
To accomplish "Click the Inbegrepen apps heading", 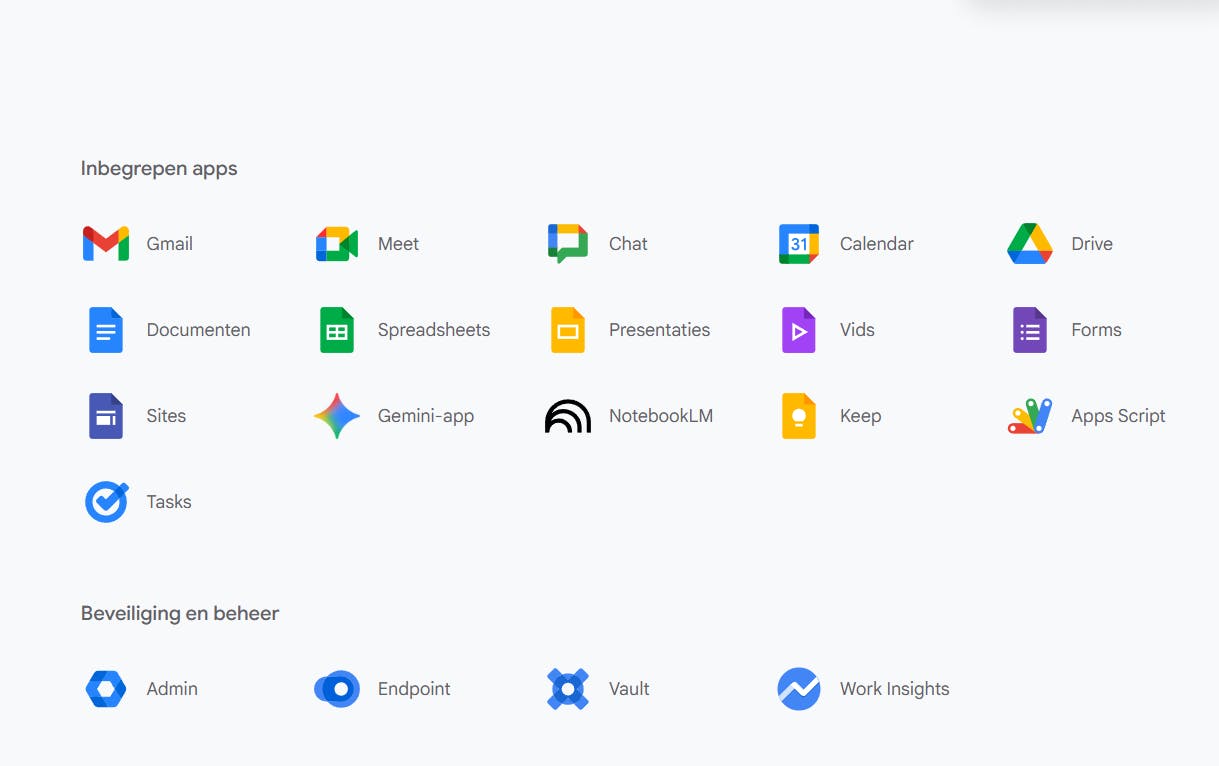I will (159, 169).
